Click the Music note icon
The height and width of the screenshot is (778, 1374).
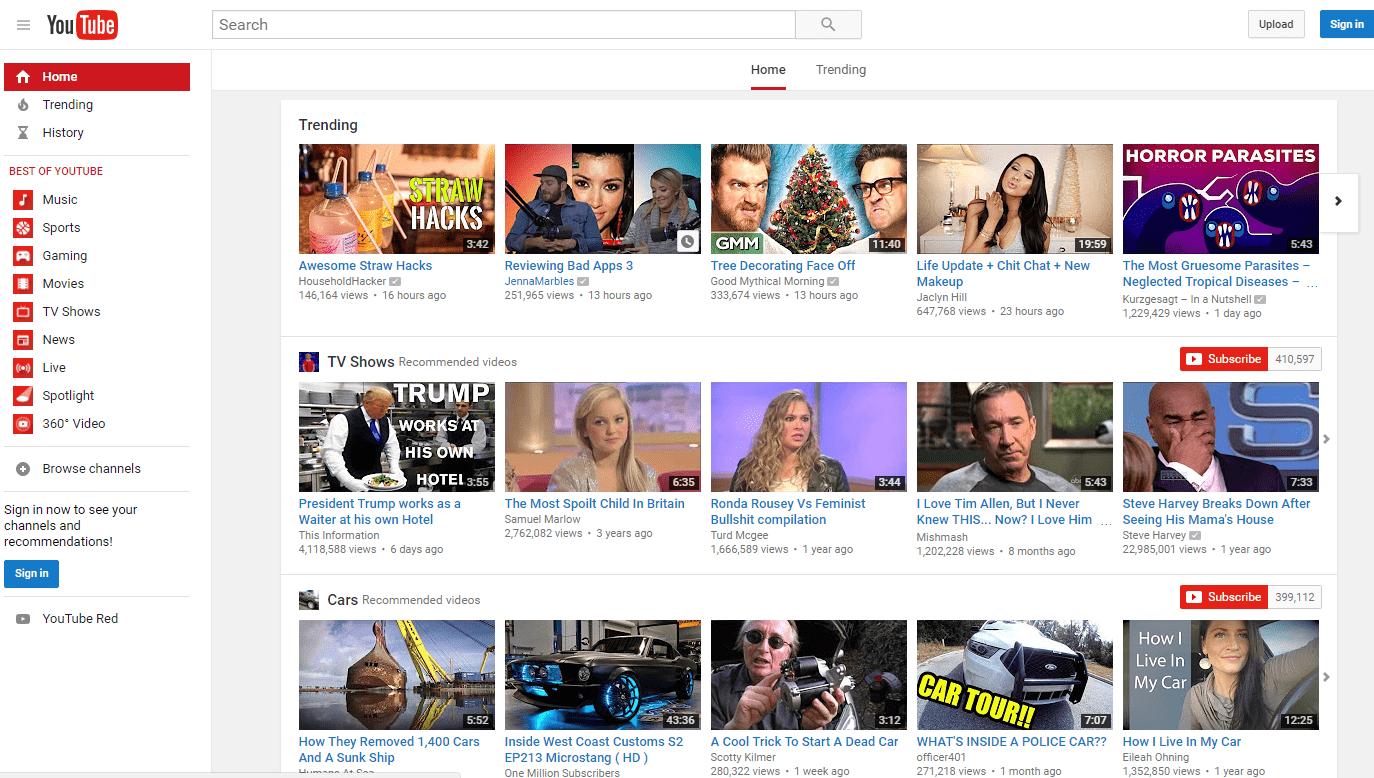[x=23, y=200]
